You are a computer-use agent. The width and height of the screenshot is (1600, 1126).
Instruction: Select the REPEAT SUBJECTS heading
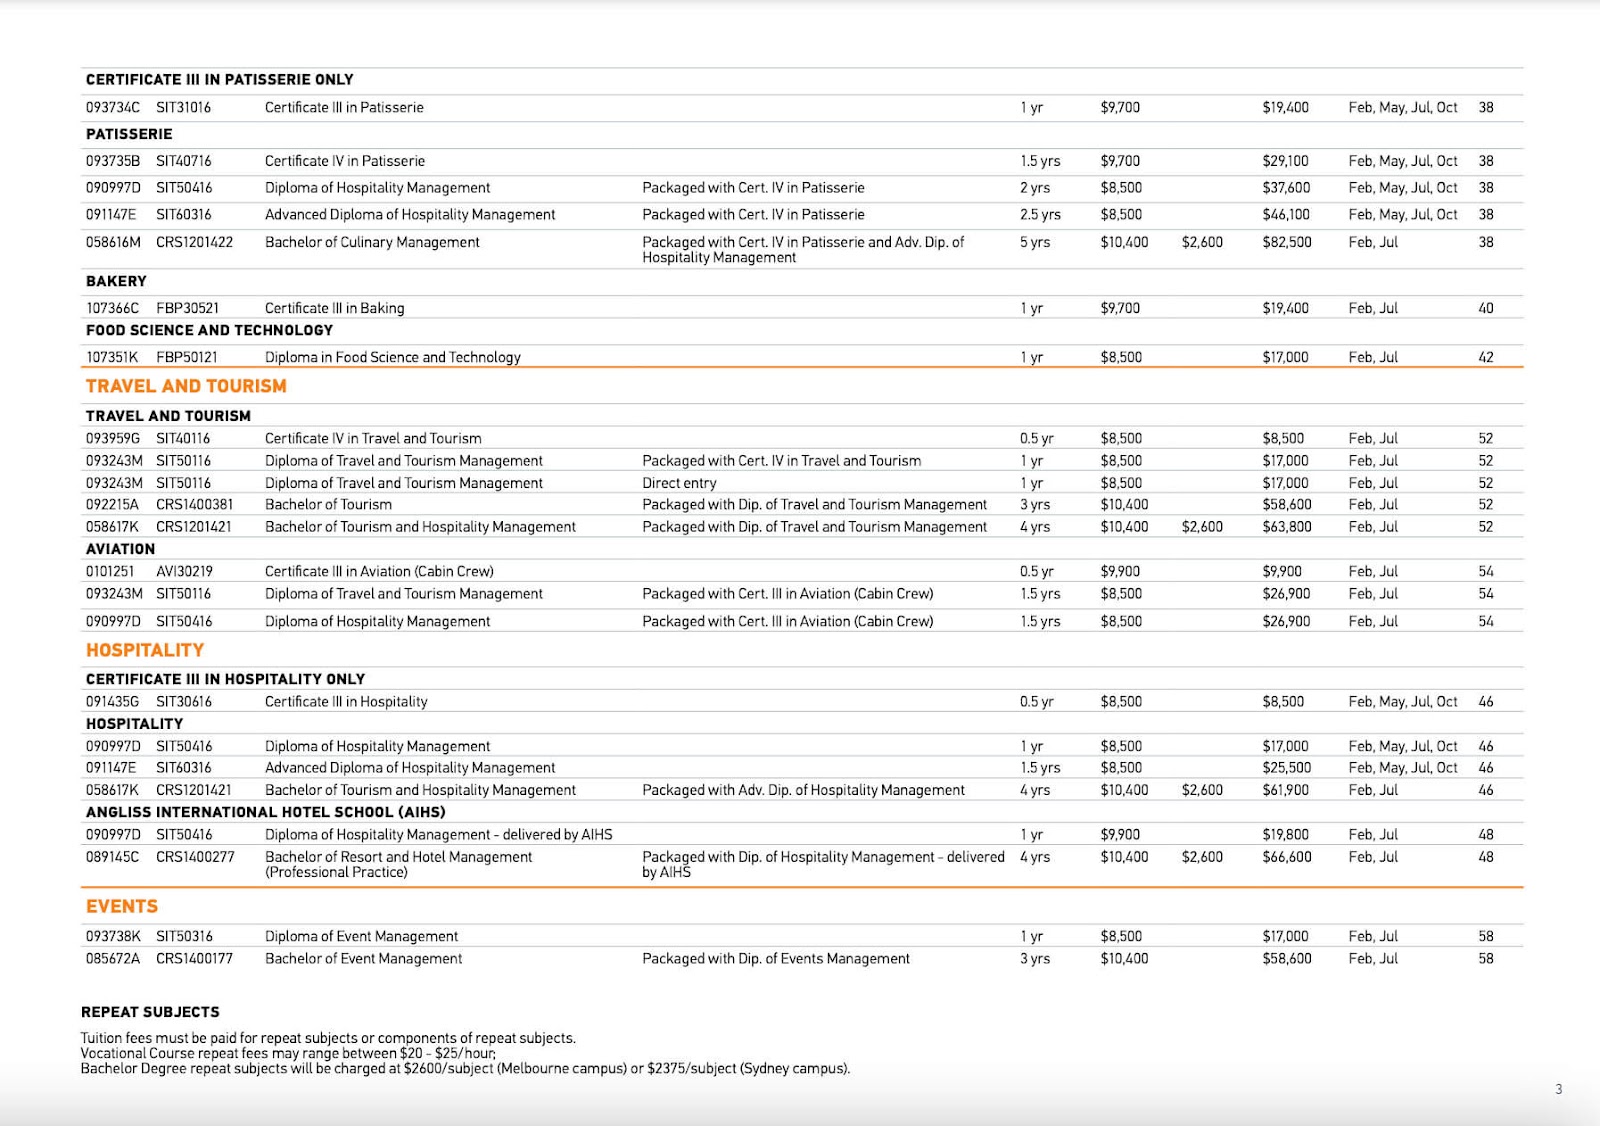pyautogui.click(x=150, y=1012)
